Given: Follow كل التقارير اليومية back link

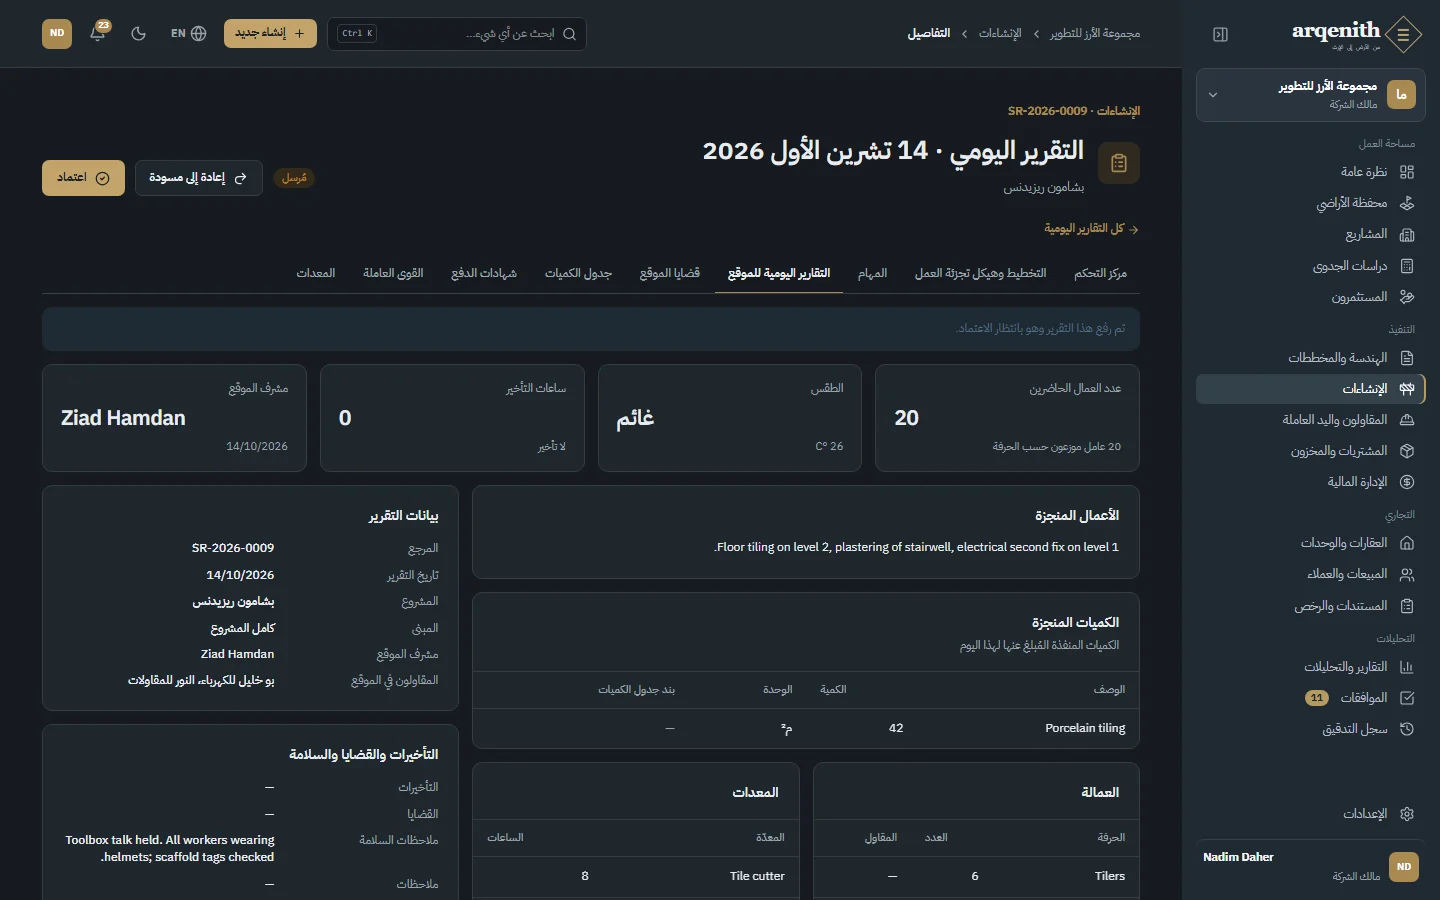Looking at the screenshot, I should point(1091,229).
